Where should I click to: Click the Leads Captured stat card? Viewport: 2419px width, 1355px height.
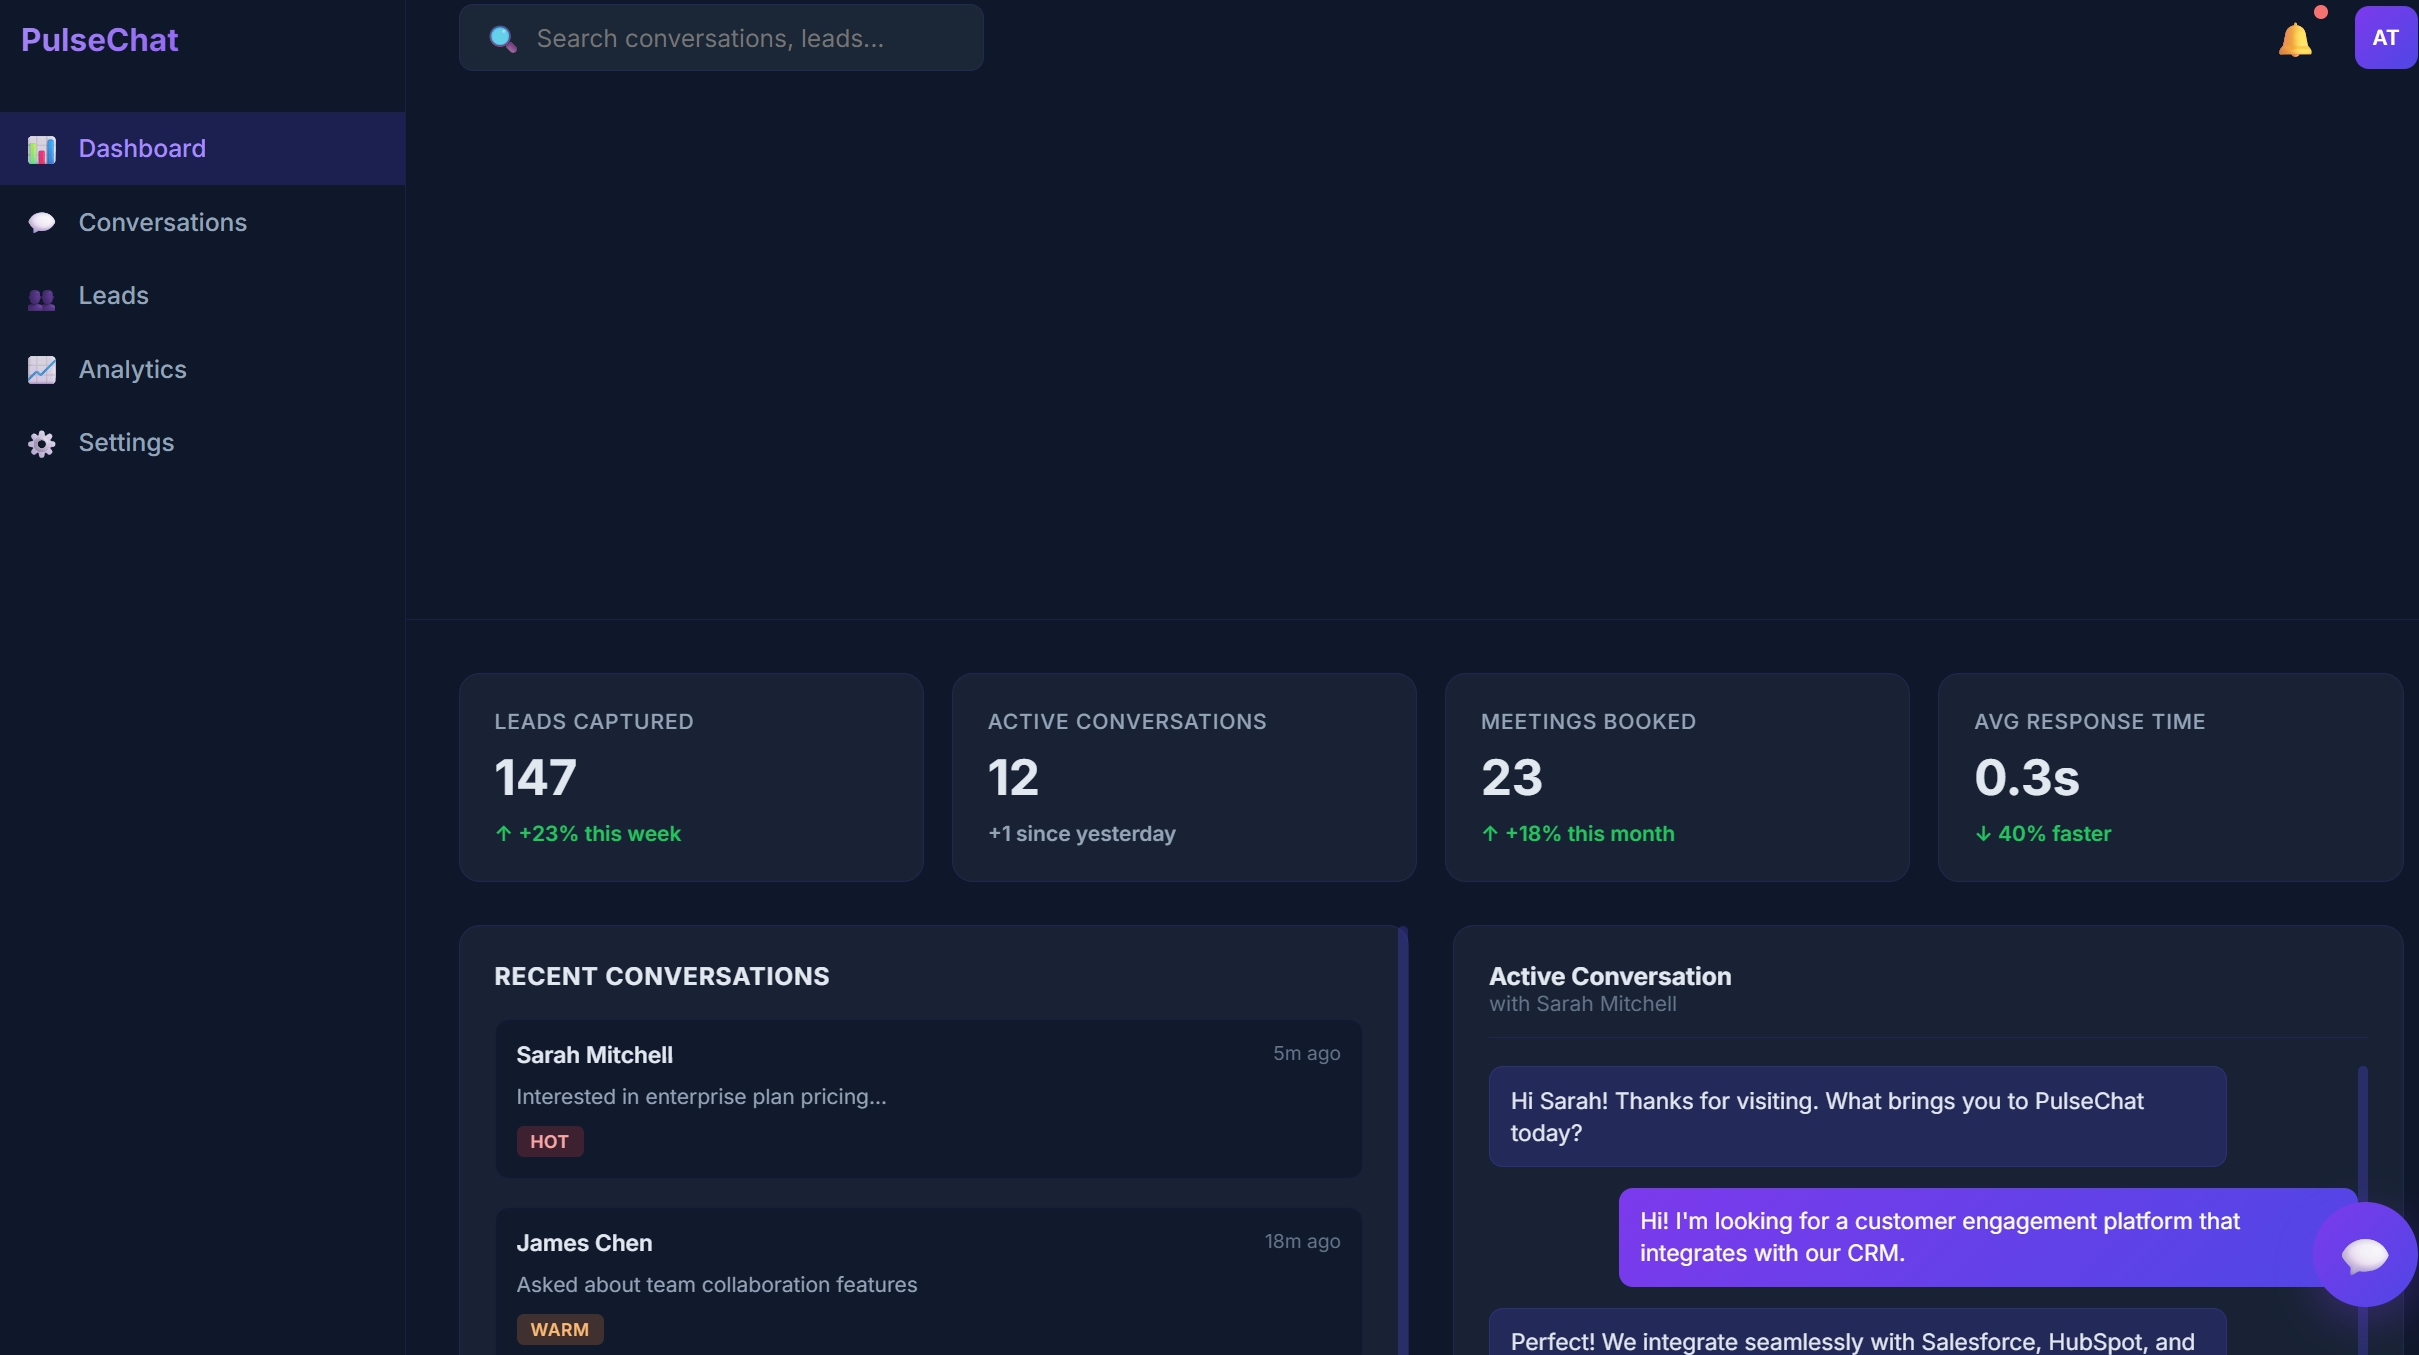click(x=690, y=777)
